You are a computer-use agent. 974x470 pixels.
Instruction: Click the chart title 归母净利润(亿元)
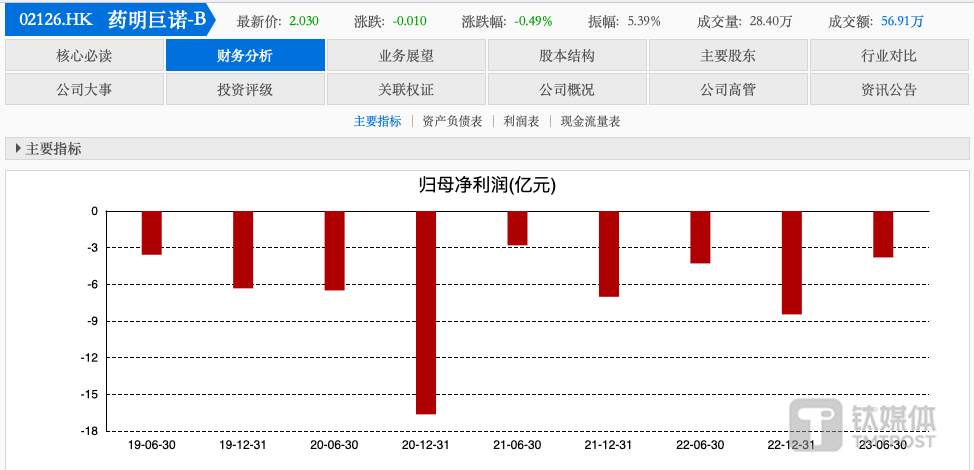(487, 186)
